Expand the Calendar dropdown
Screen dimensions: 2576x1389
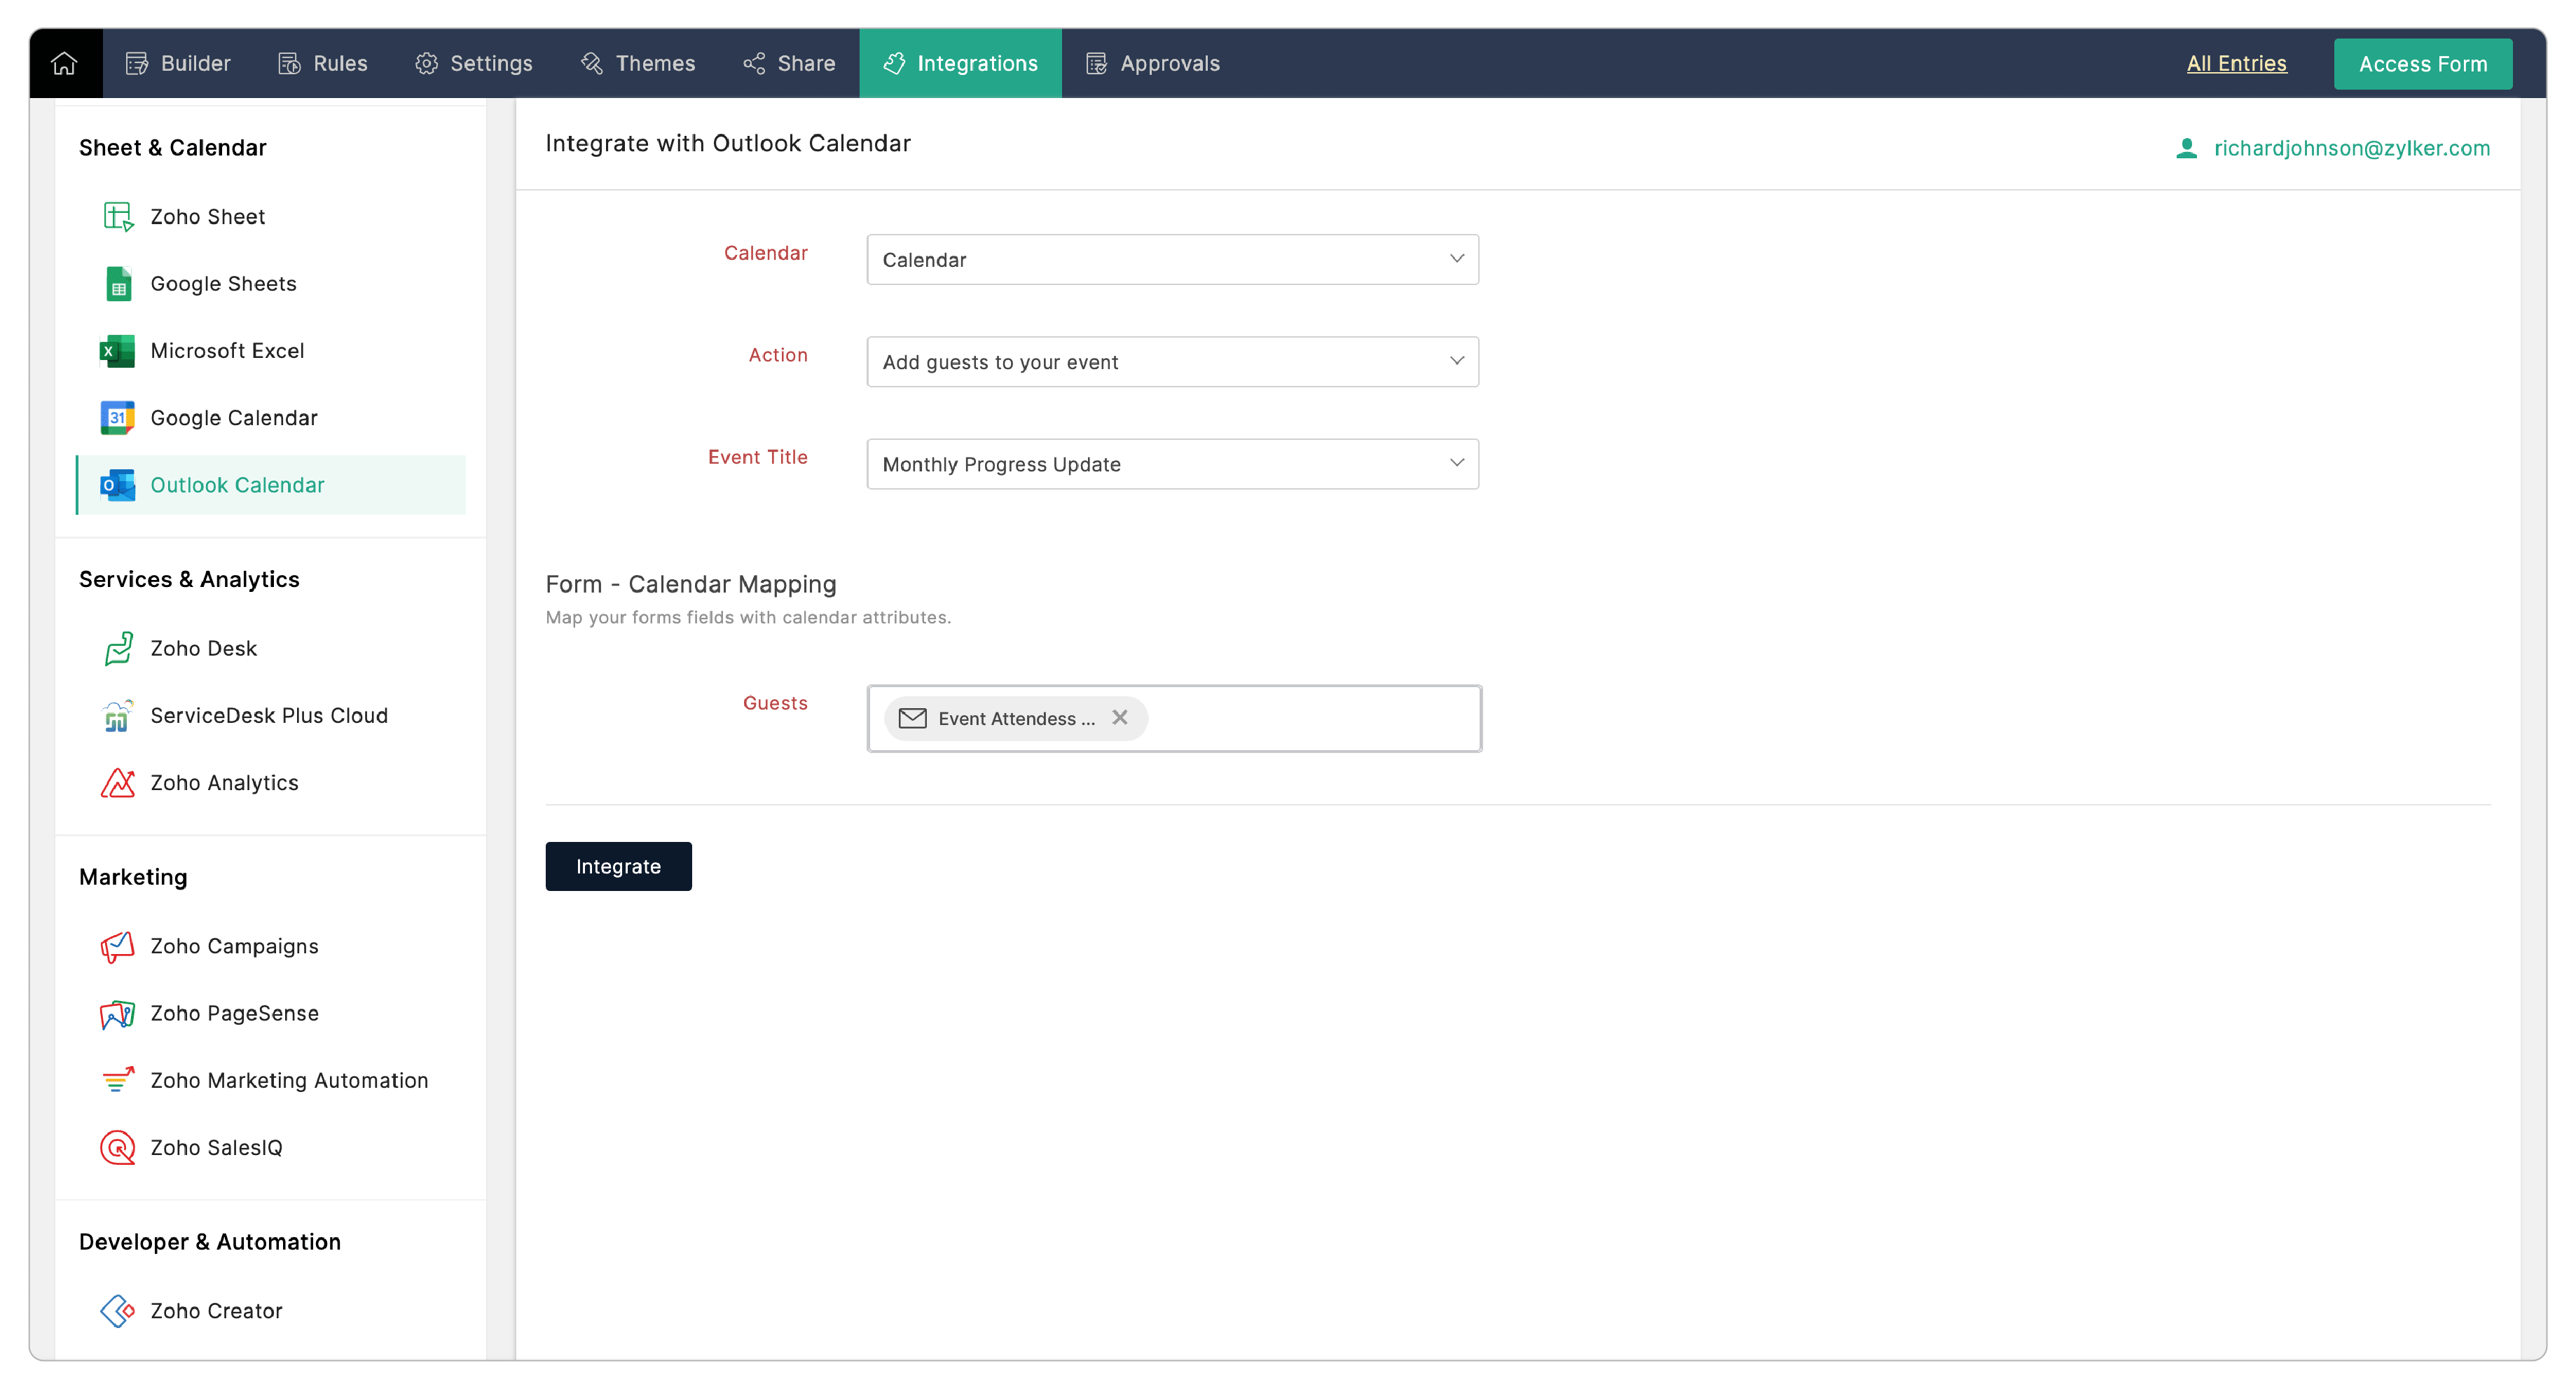click(x=1172, y=259)
